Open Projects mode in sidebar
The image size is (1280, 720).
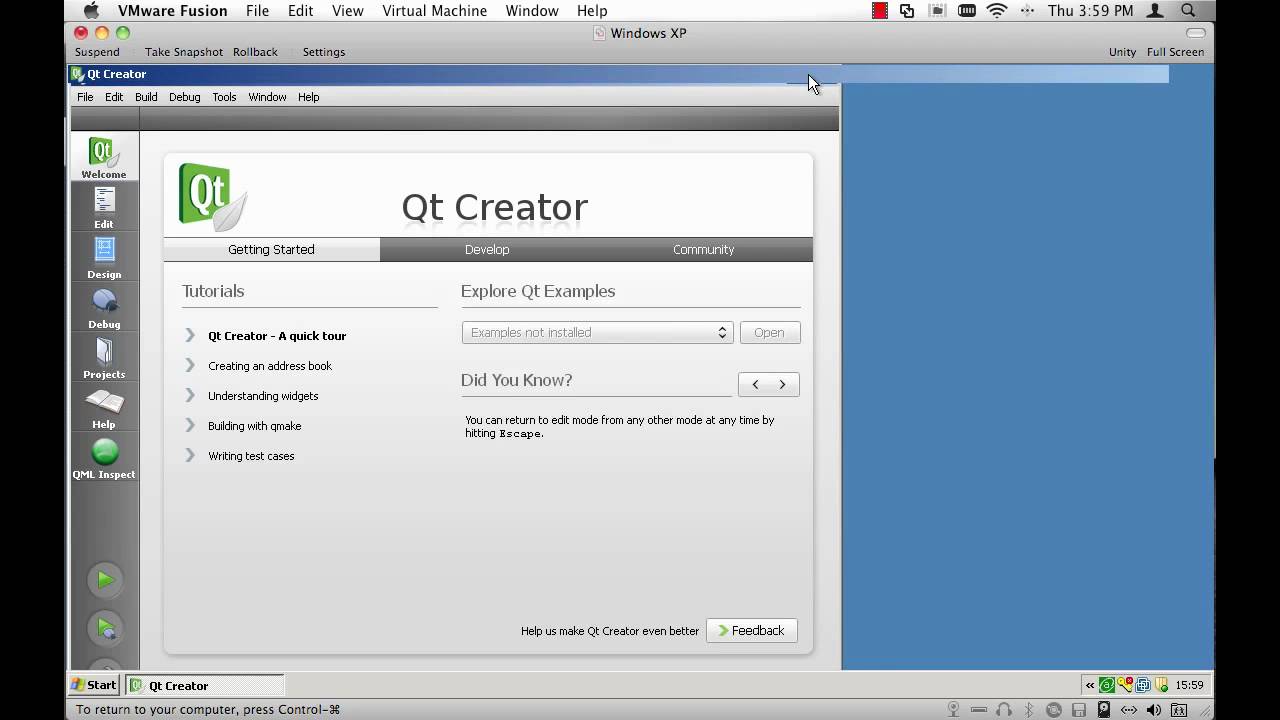tap(104, 358)
